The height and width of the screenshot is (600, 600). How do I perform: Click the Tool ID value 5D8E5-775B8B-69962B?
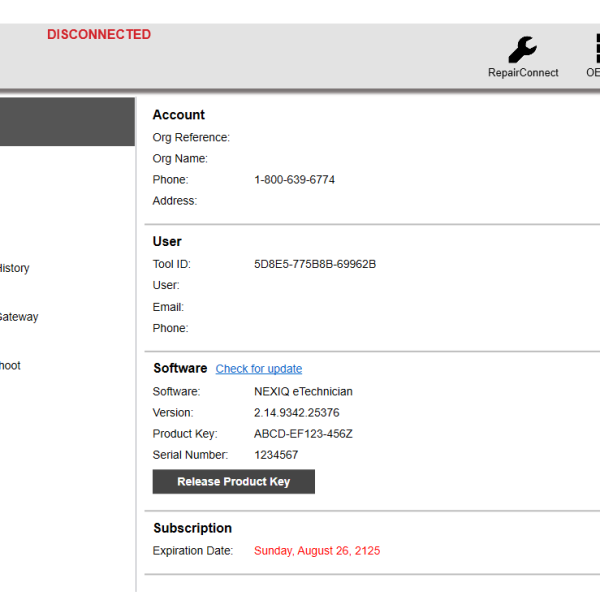(x=314, y=265)
